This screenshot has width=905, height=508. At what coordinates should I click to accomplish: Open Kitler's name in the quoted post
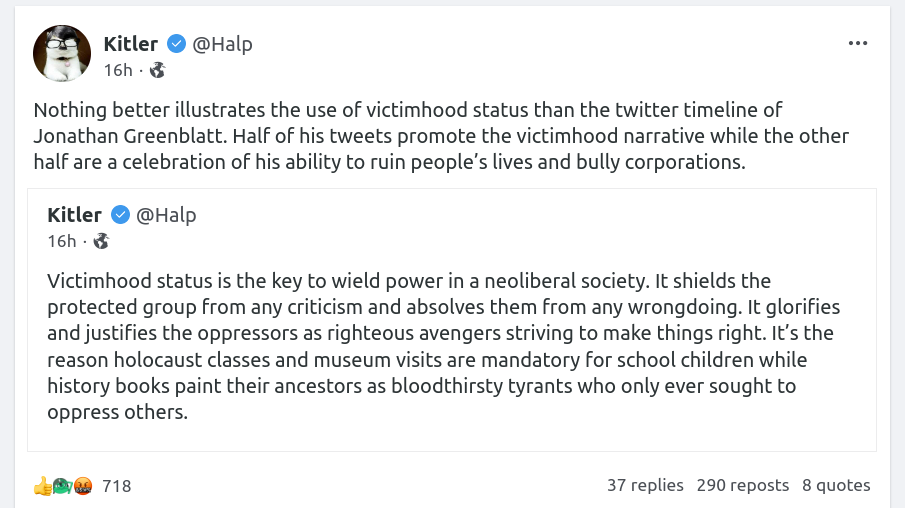[75, 215]
